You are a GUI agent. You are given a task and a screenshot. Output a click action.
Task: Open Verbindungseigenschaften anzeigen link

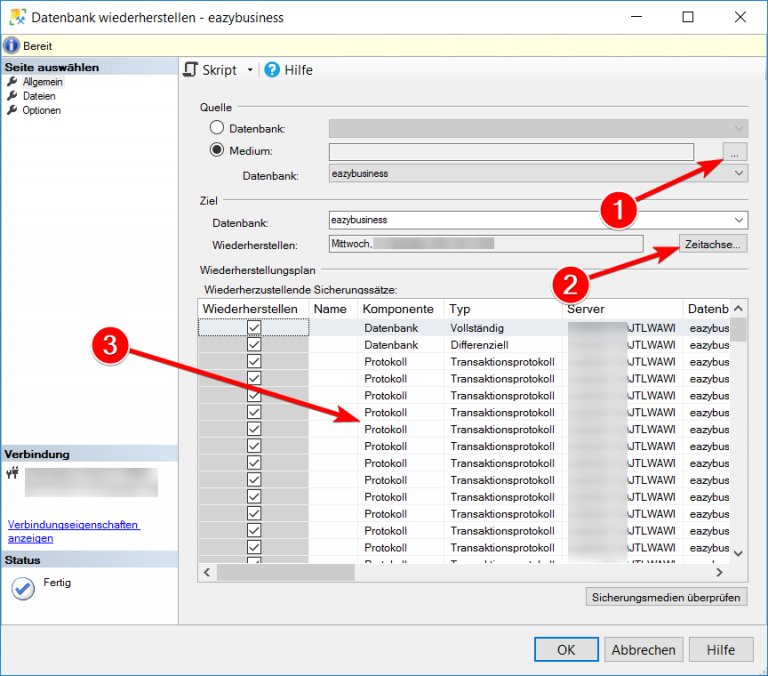pos(74,531)
